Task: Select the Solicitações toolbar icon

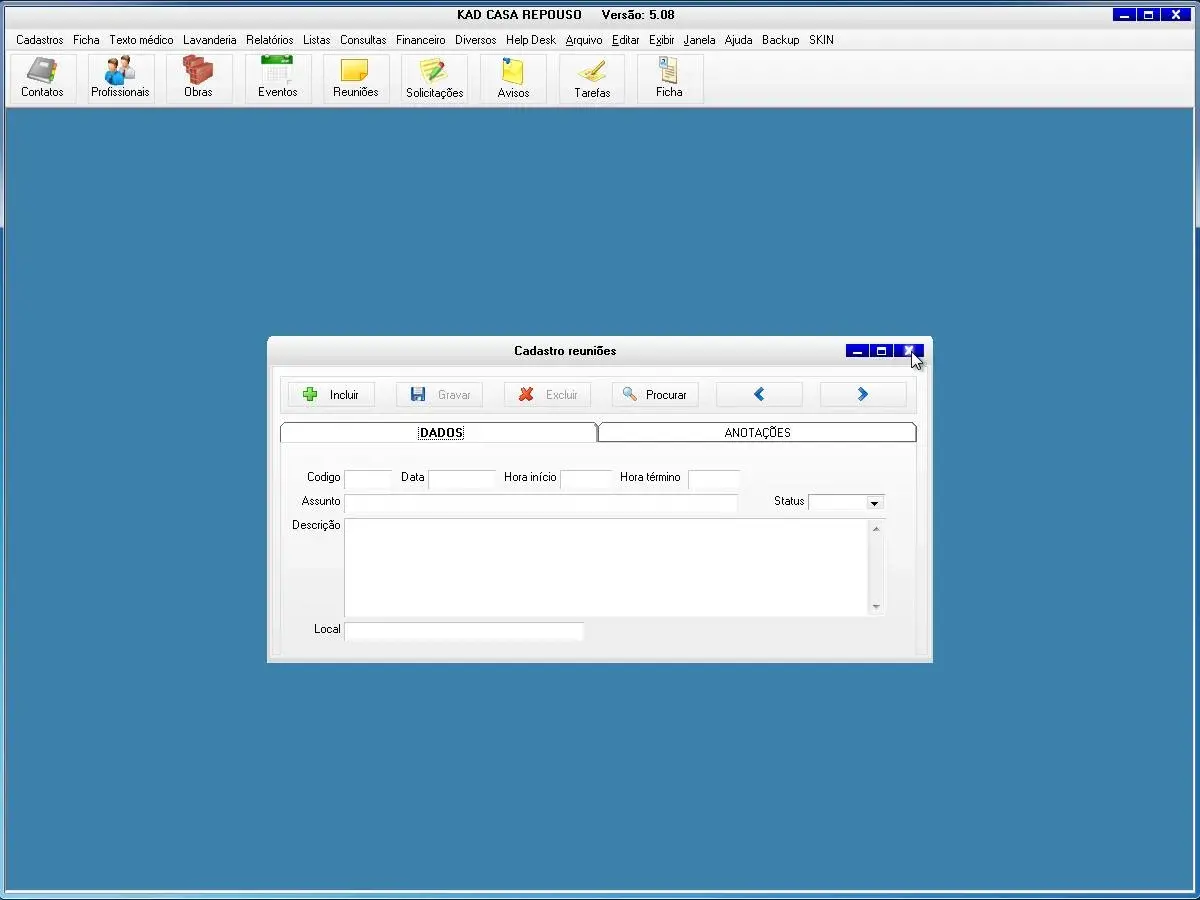Action: click(x=434, y=78)
